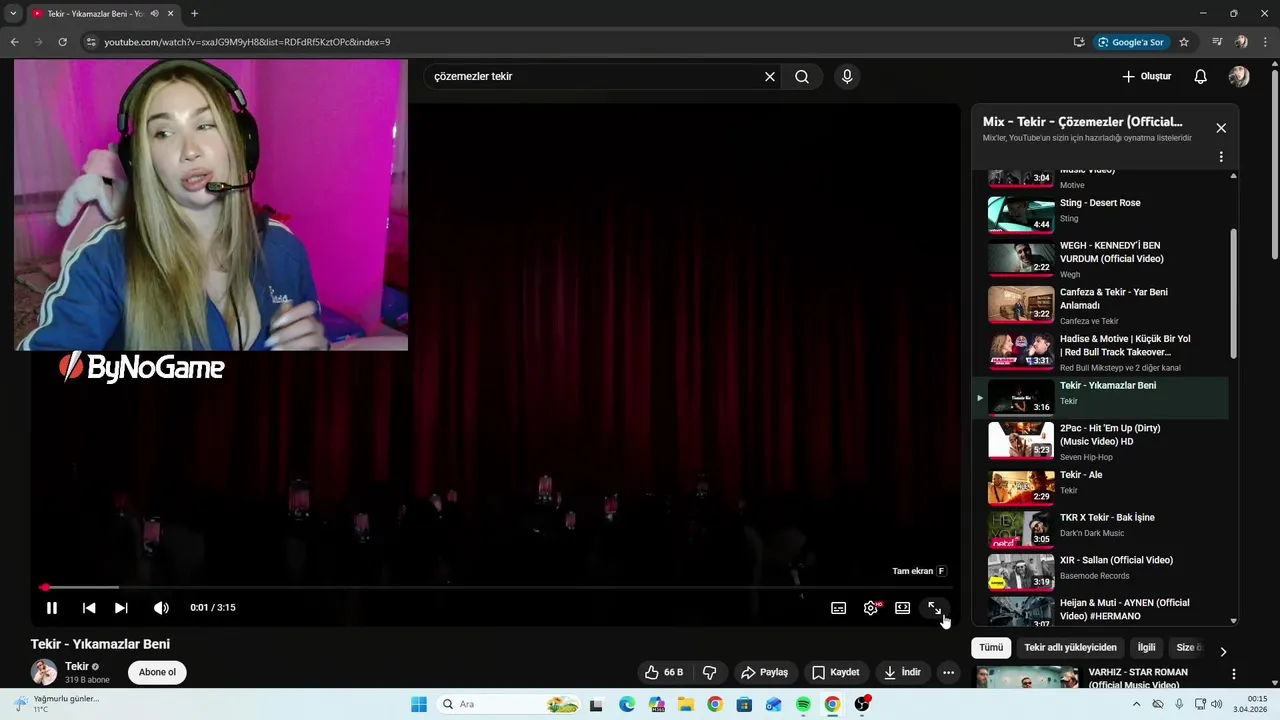The width and height of the screenshot is (1280, 720).
Task: Open a new Chrome tab
Action: coord(194,14)
